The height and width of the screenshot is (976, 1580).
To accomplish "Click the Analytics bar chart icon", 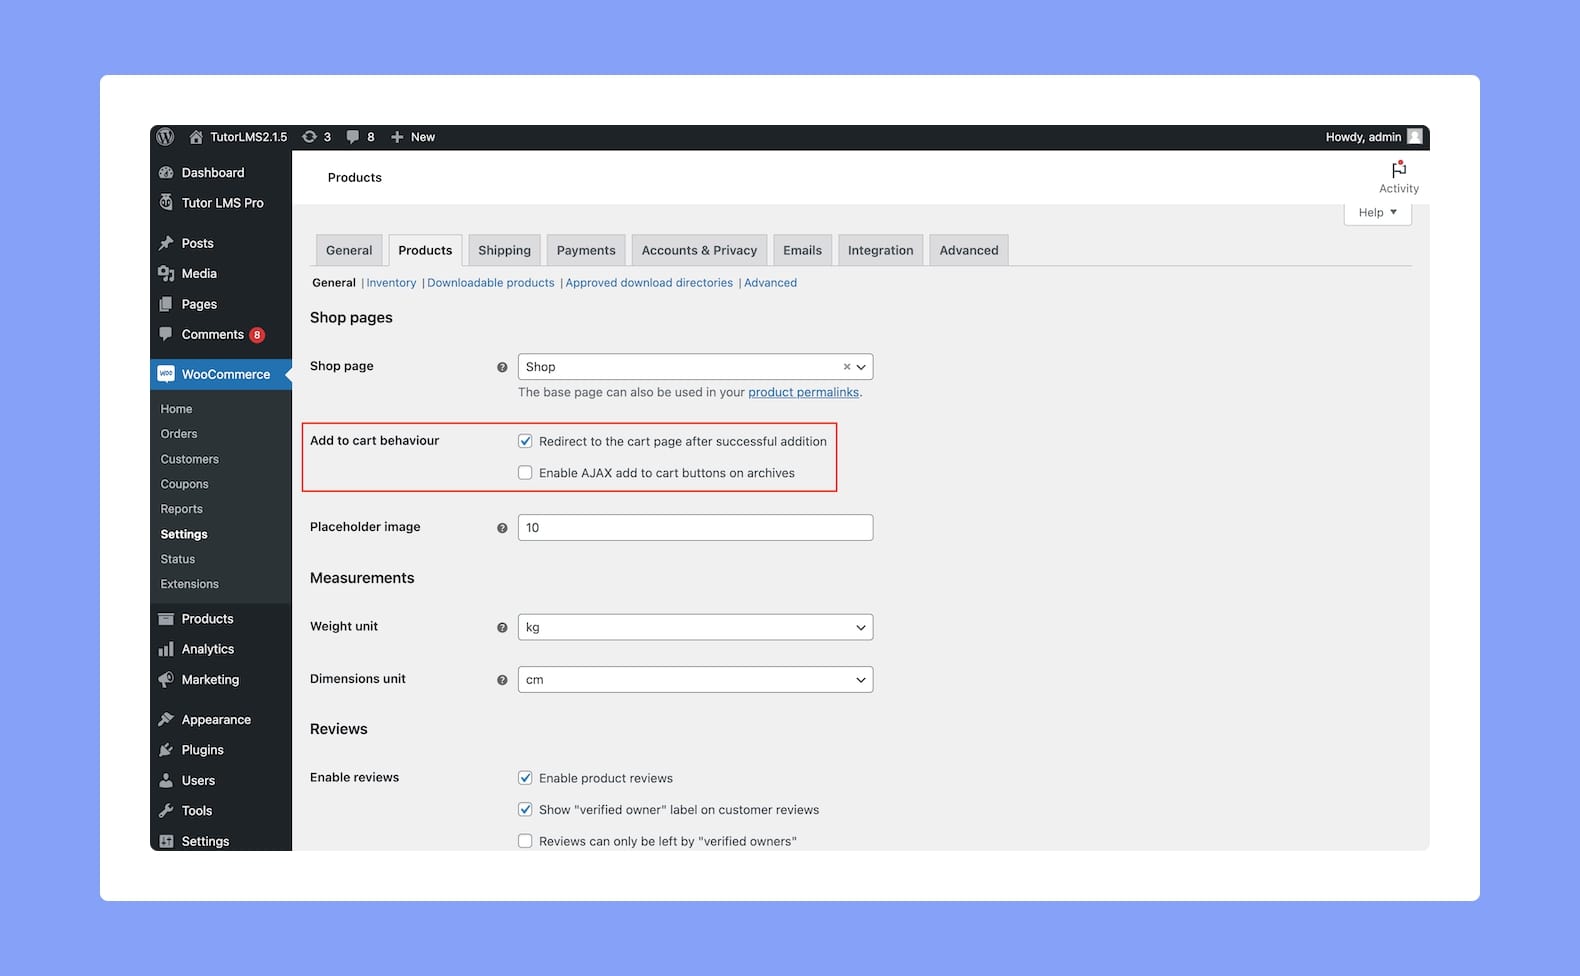I will (x=166, y=649).
